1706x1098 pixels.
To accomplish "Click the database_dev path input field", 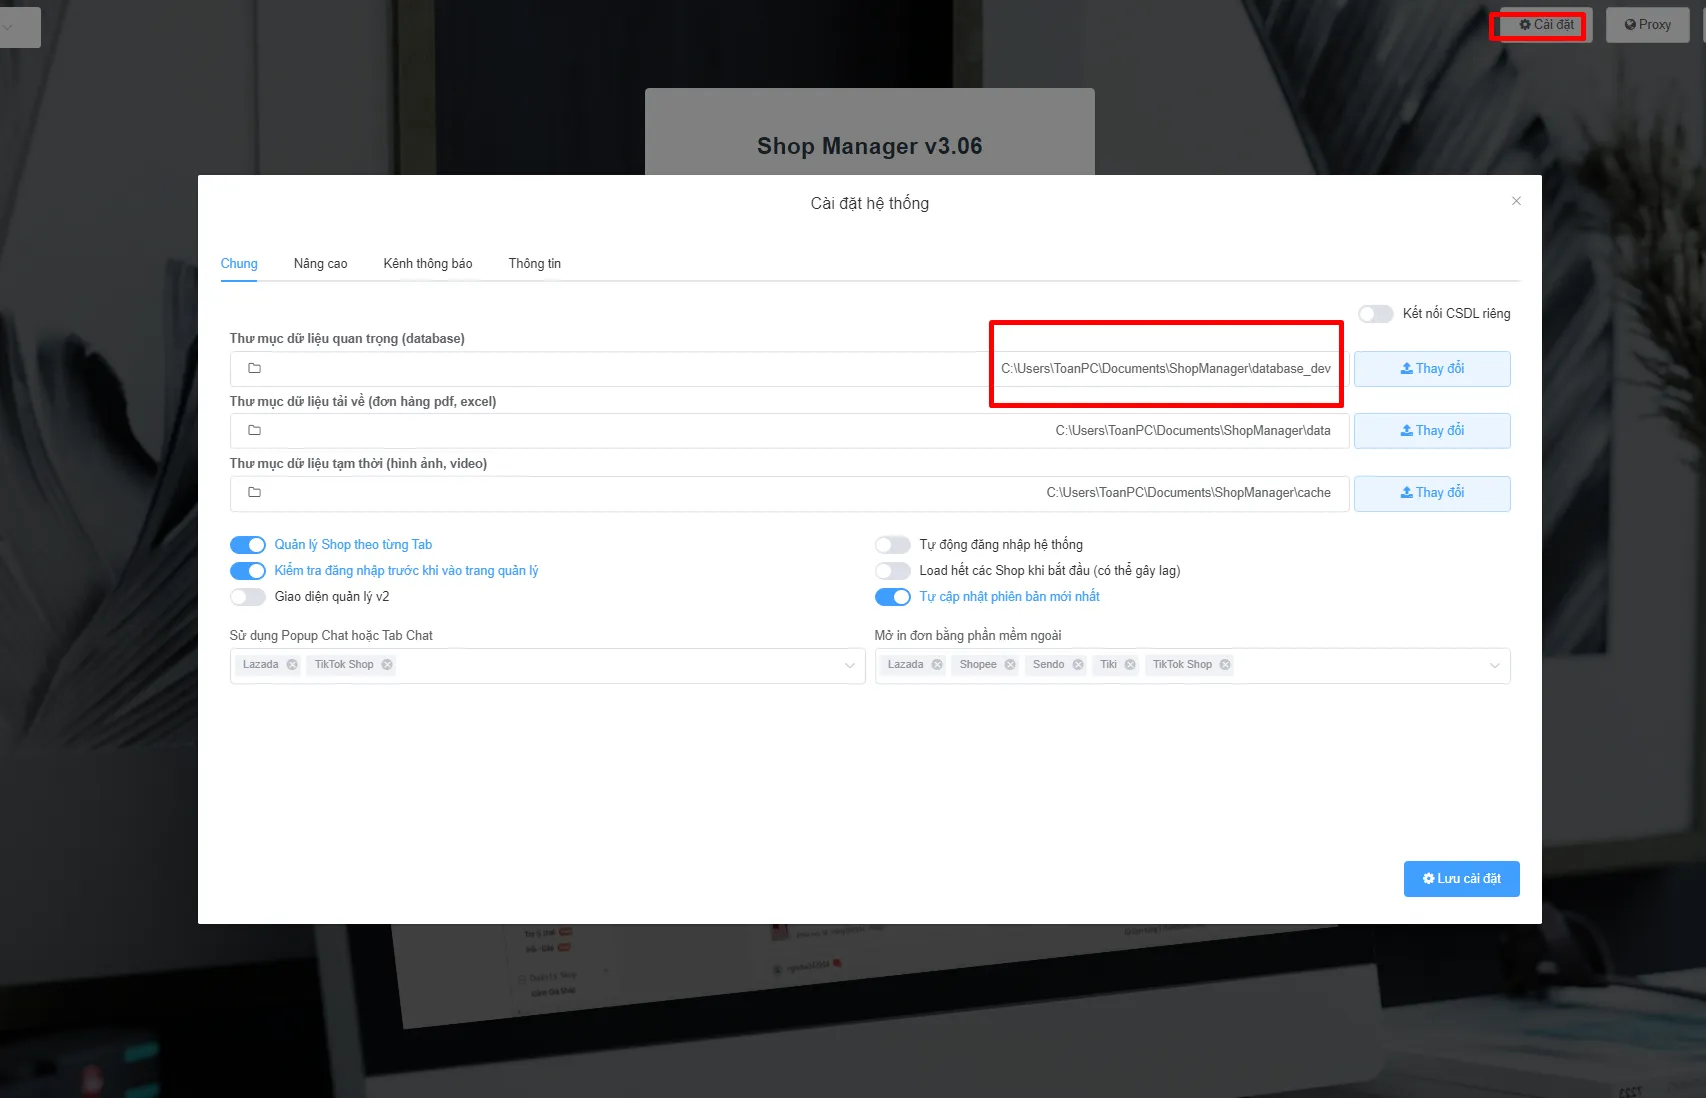I will click(789, 369).
